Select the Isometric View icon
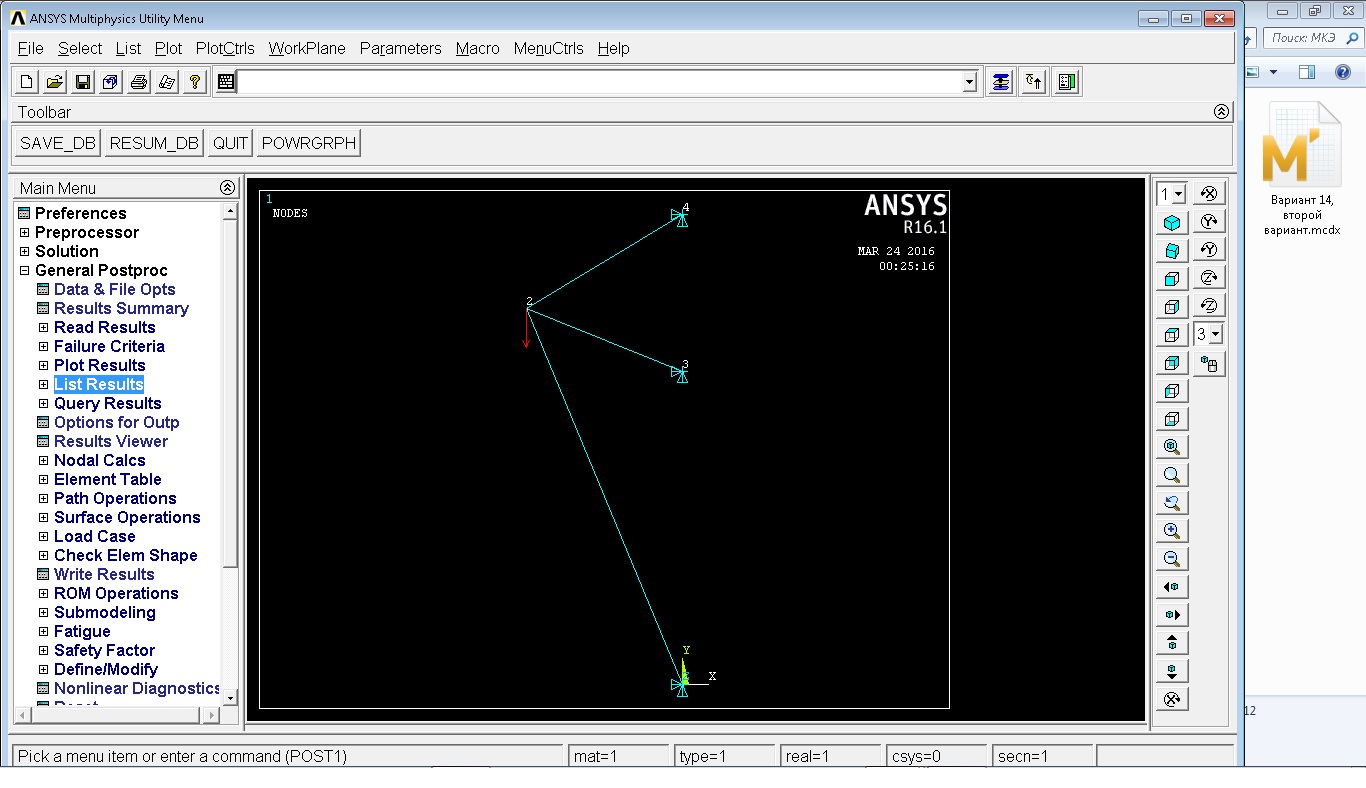Viewport: 1366px width, 788px height. coord(1171,222)
